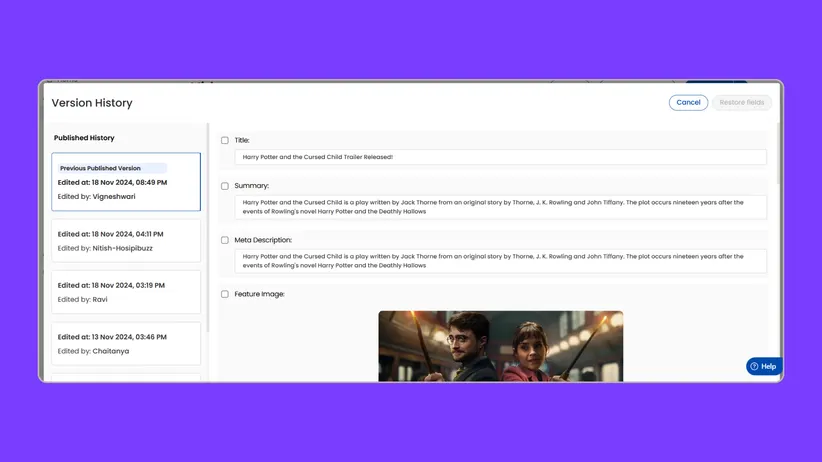This screenshot has width=822, height=462.
Task: Click the fields panel scrollbar
Action: click(x=778, y=153)
